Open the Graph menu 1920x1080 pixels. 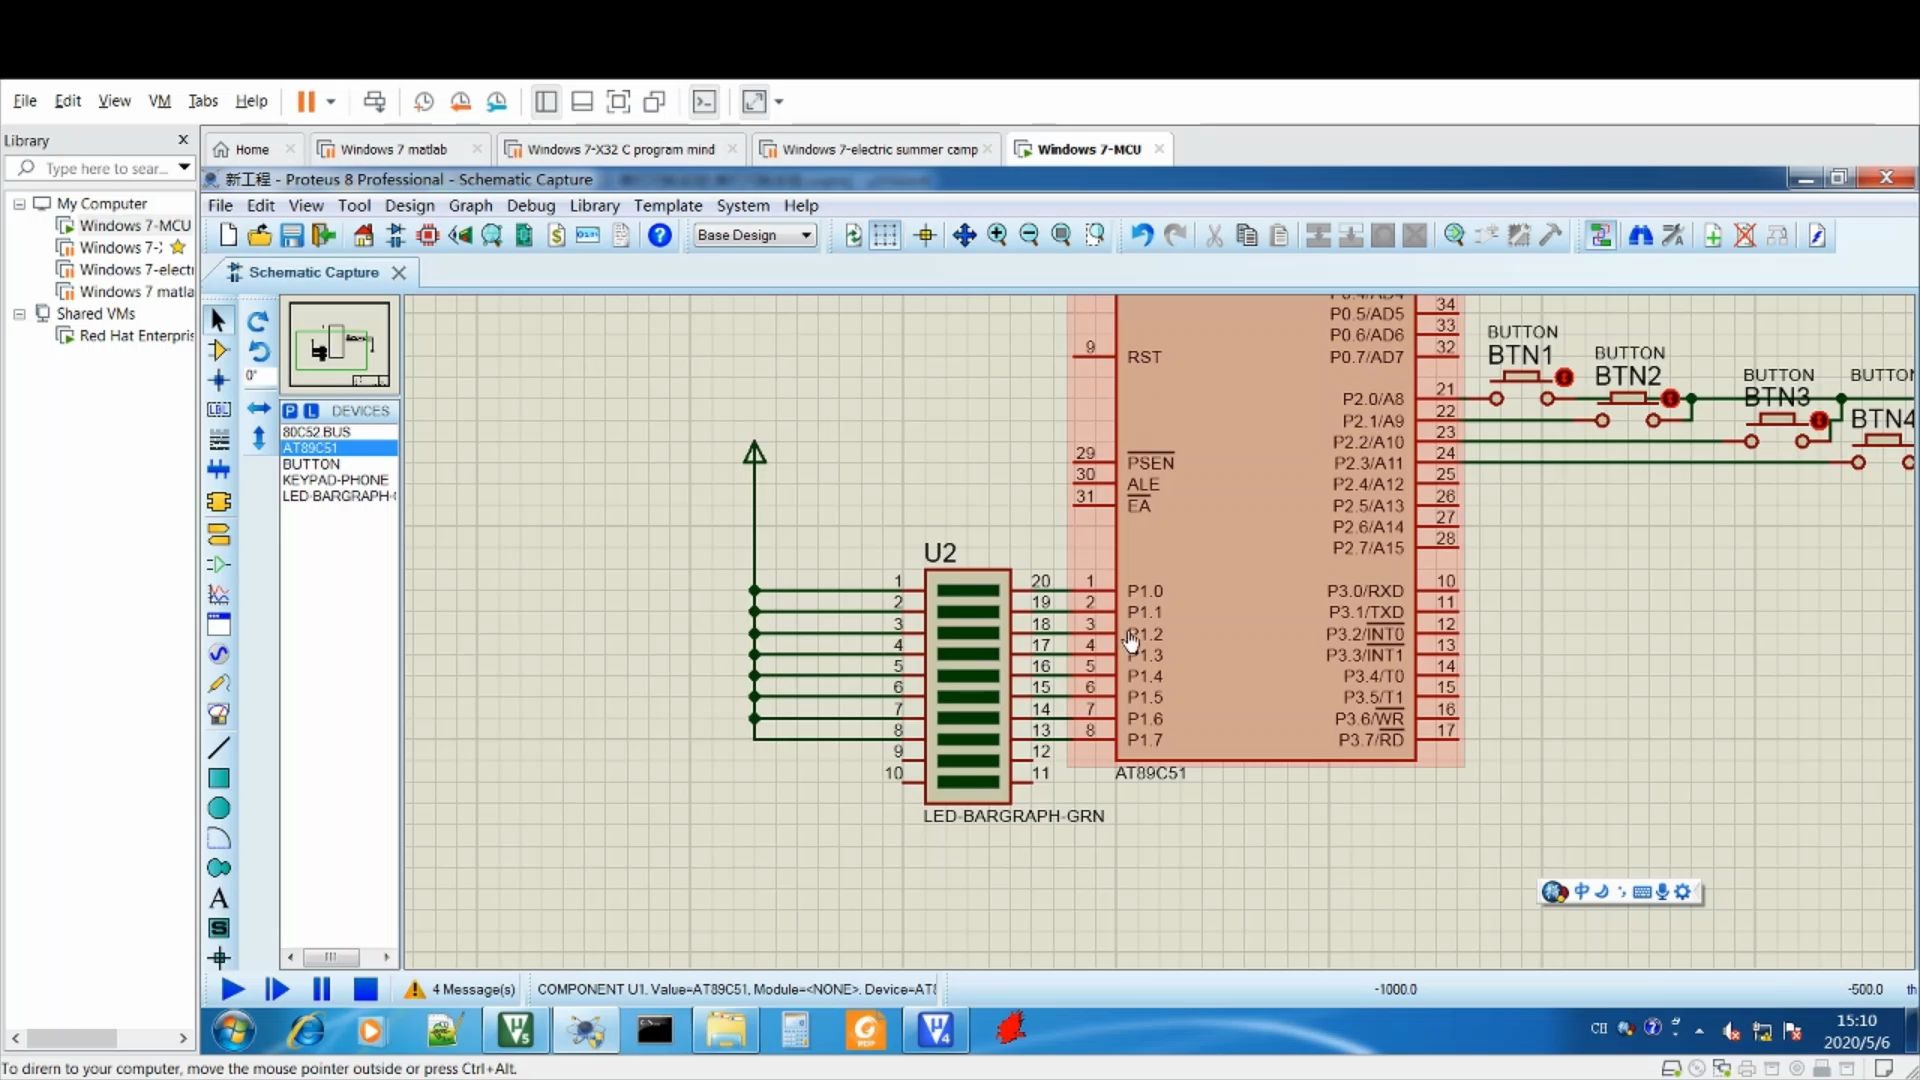[469, 206]
